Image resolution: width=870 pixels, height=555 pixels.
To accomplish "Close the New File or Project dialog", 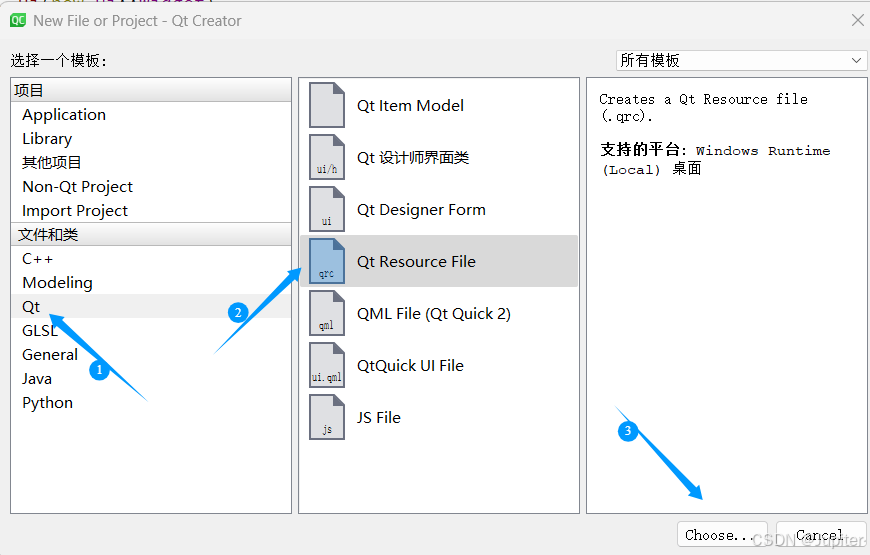I will click(857, 21).
